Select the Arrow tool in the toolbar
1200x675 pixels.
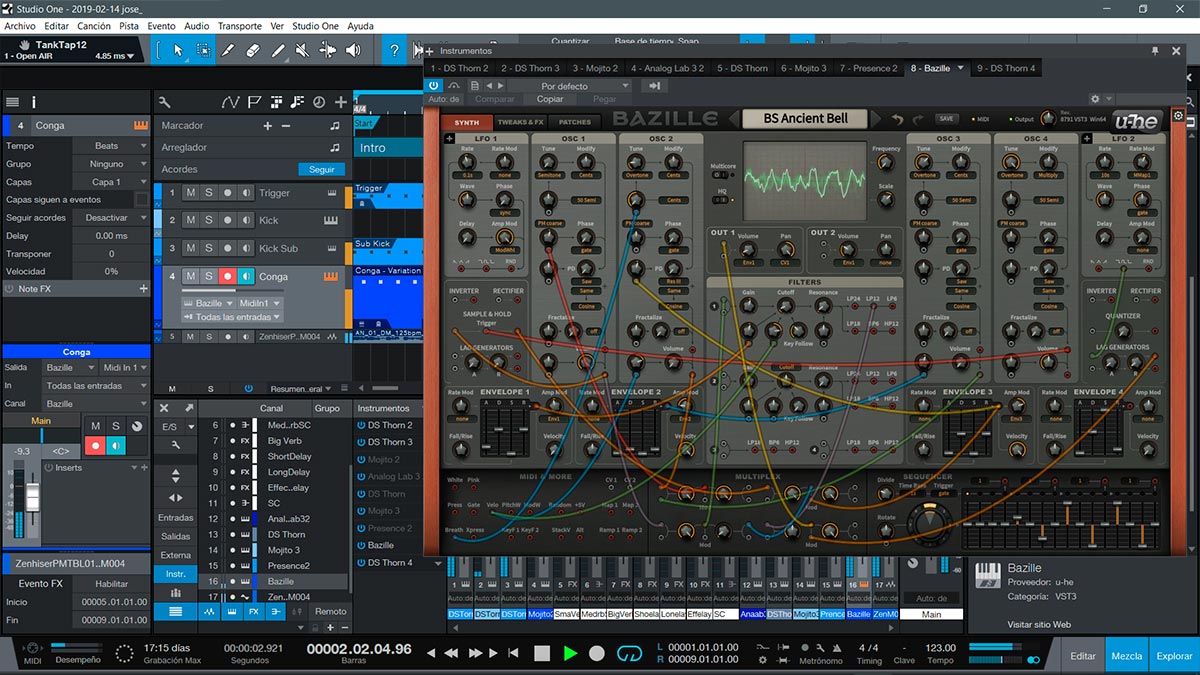(x=178, y=50)
